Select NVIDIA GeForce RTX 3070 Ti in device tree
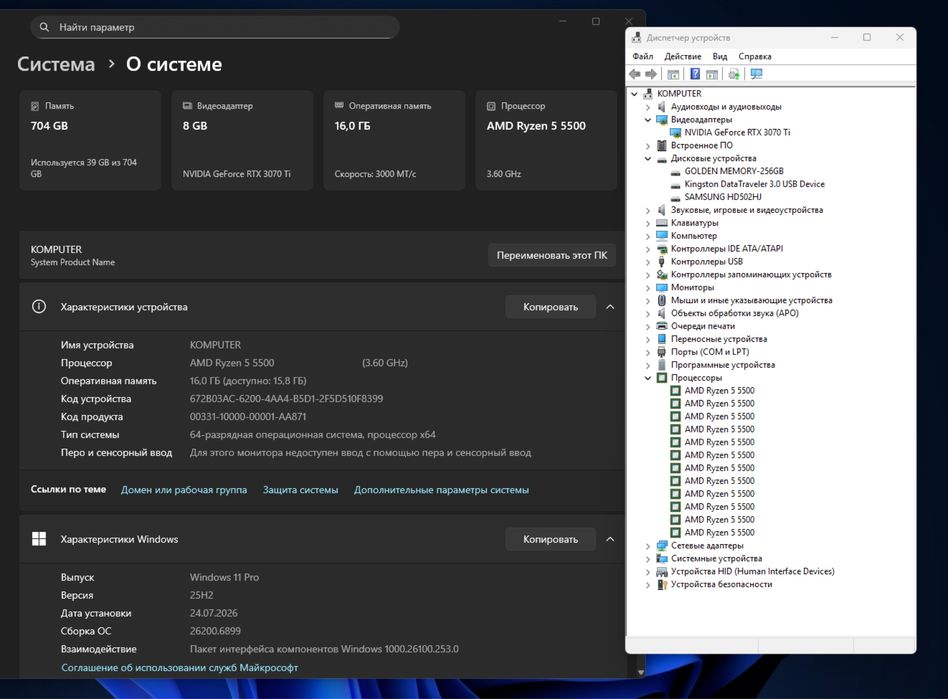The image size is (948, 699). [737, 132]
